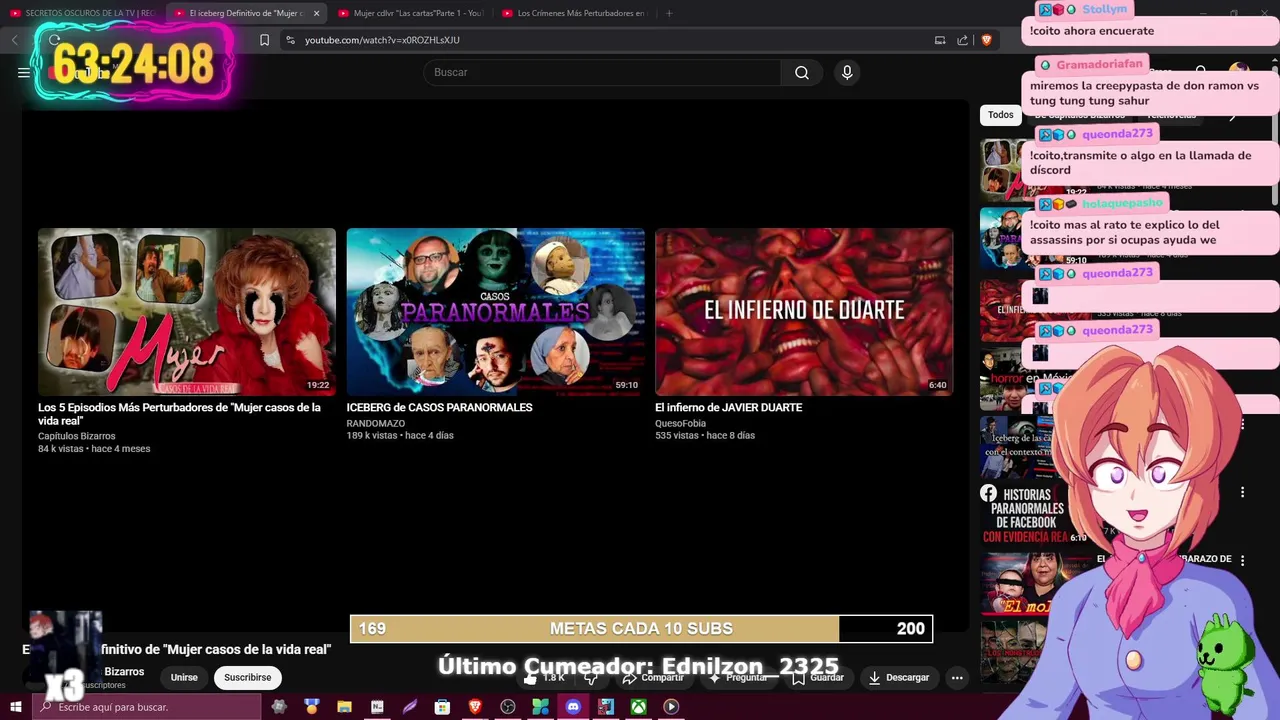This screenshot has width=1280, height=720.
Task: Launch File Explorer from the taskbar
Action: point(344,707)
